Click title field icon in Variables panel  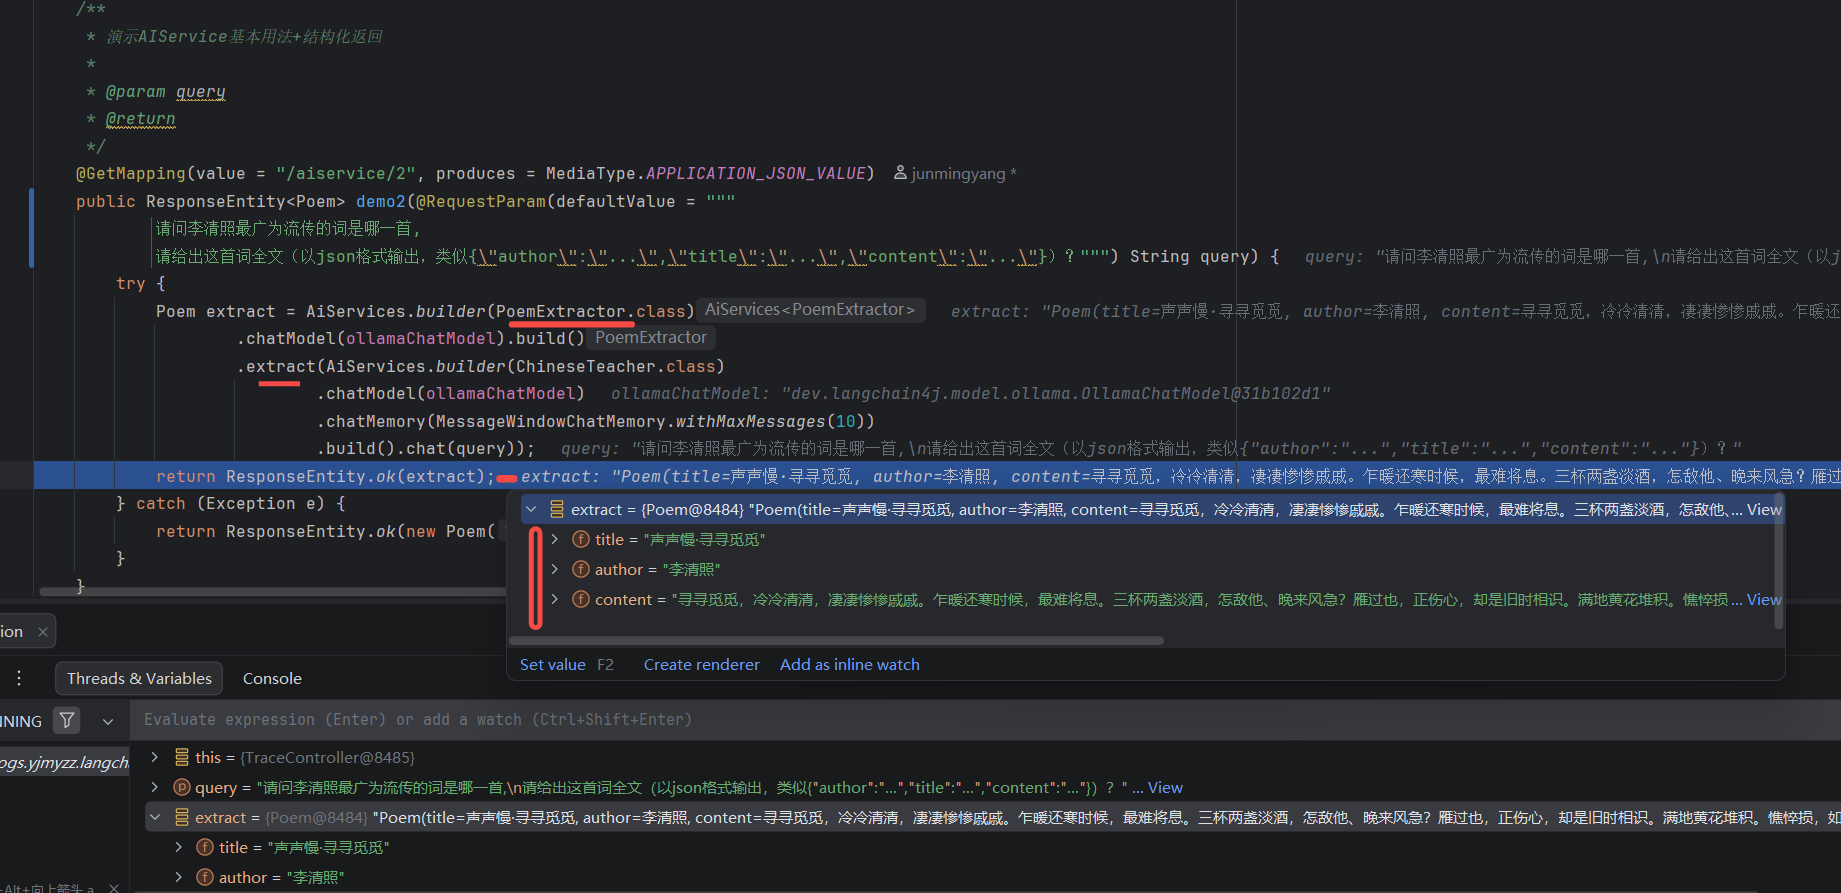point(205,847)
